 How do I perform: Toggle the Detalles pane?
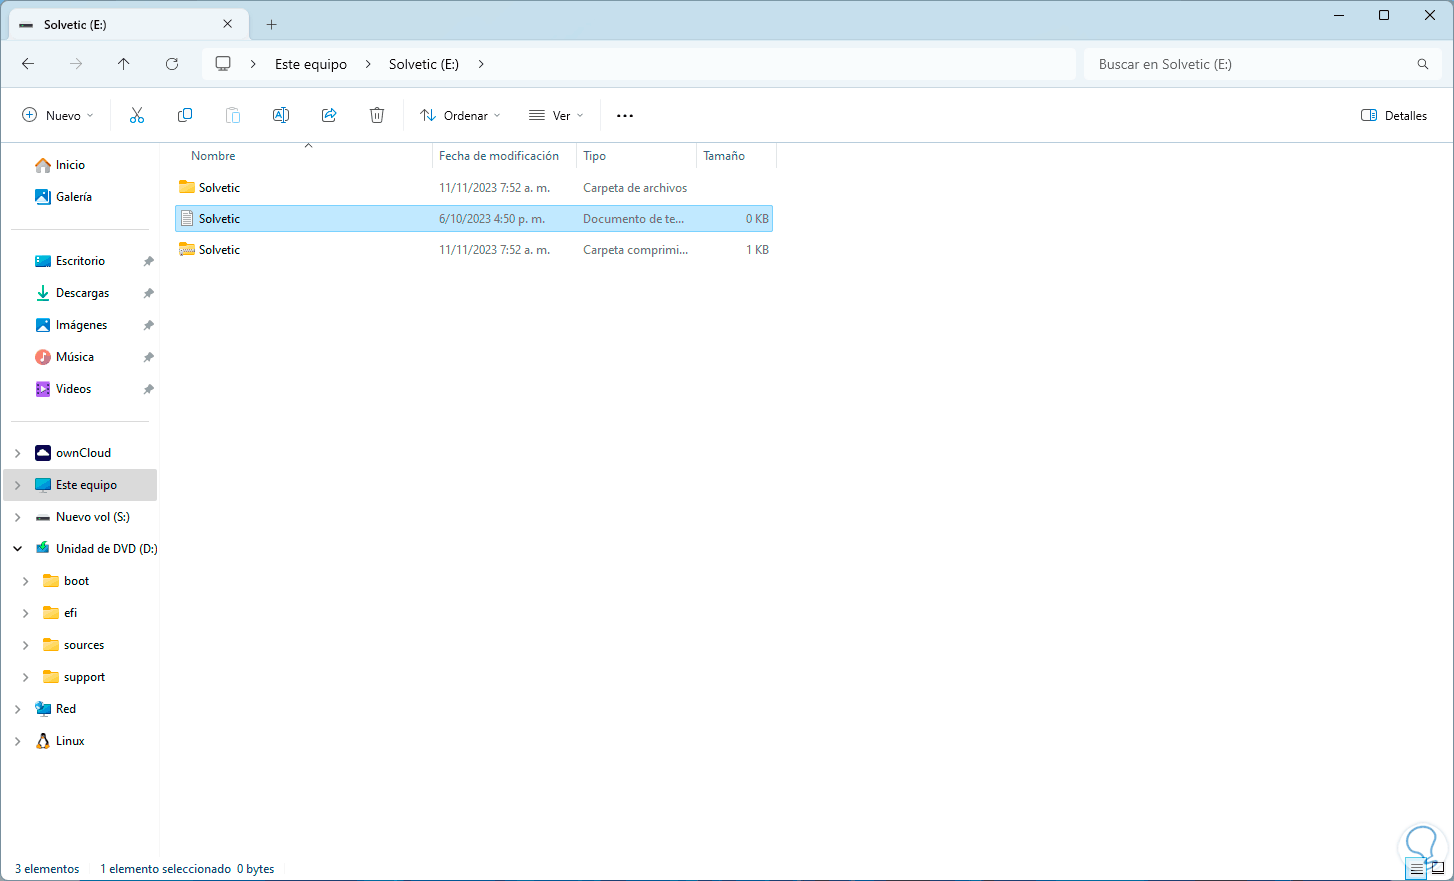tap(1394, 116)
